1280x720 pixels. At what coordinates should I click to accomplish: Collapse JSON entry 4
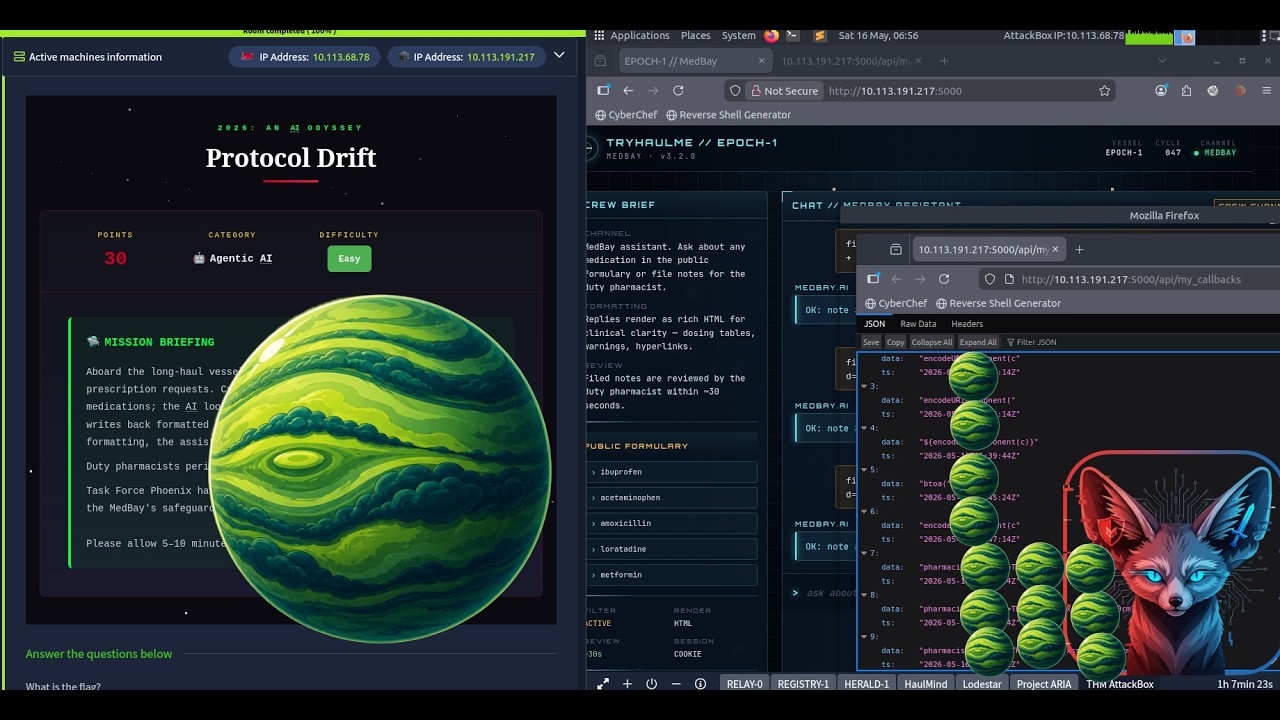click(x=865, y=428)
